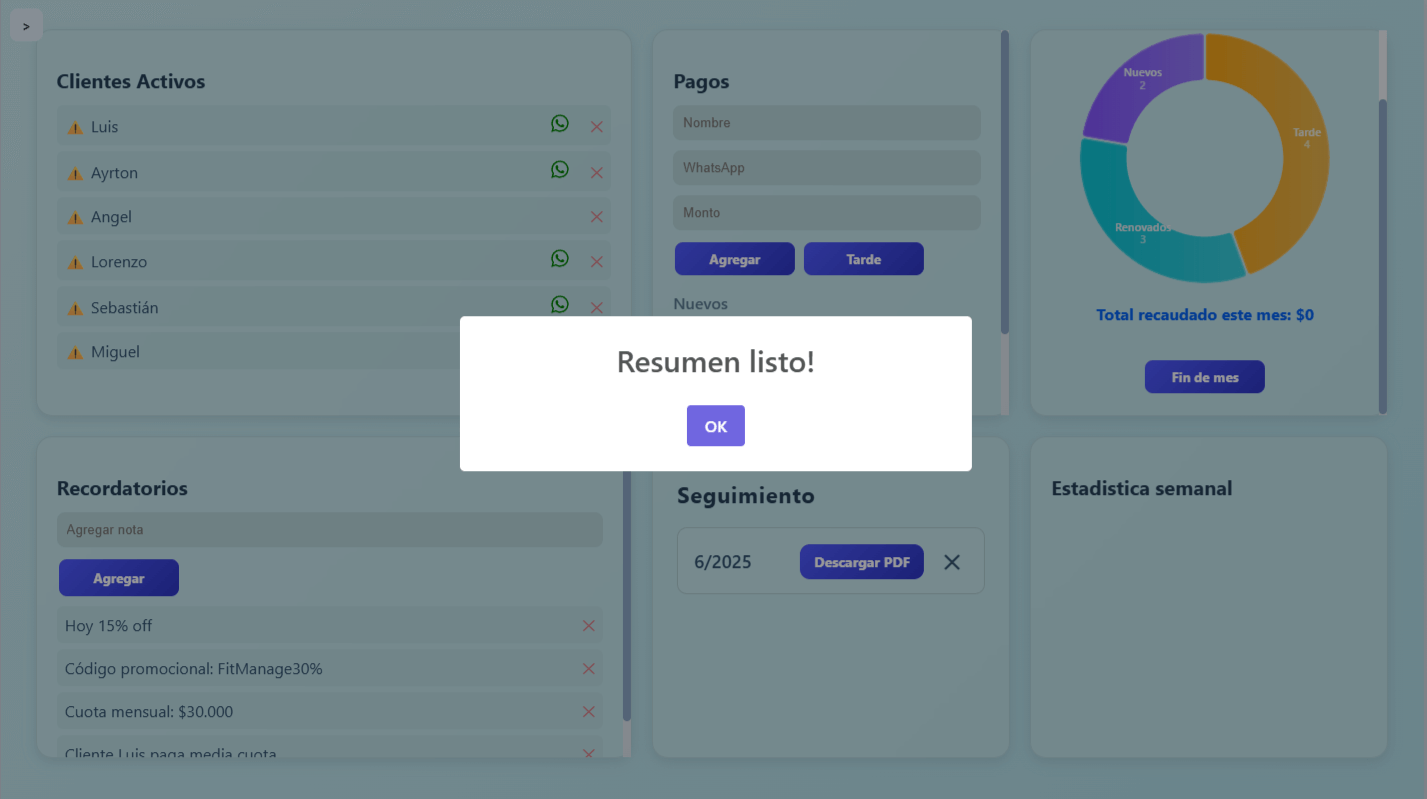Image resolution: width=1427 pixels, height=799 pixels.
Task: Open WhatsApp chat for Ayrton
Action: click(x=560, y=169)
